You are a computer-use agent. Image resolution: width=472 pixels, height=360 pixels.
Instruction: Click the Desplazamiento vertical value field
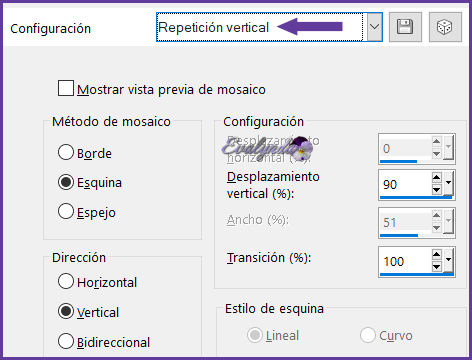tap(405, 184)
